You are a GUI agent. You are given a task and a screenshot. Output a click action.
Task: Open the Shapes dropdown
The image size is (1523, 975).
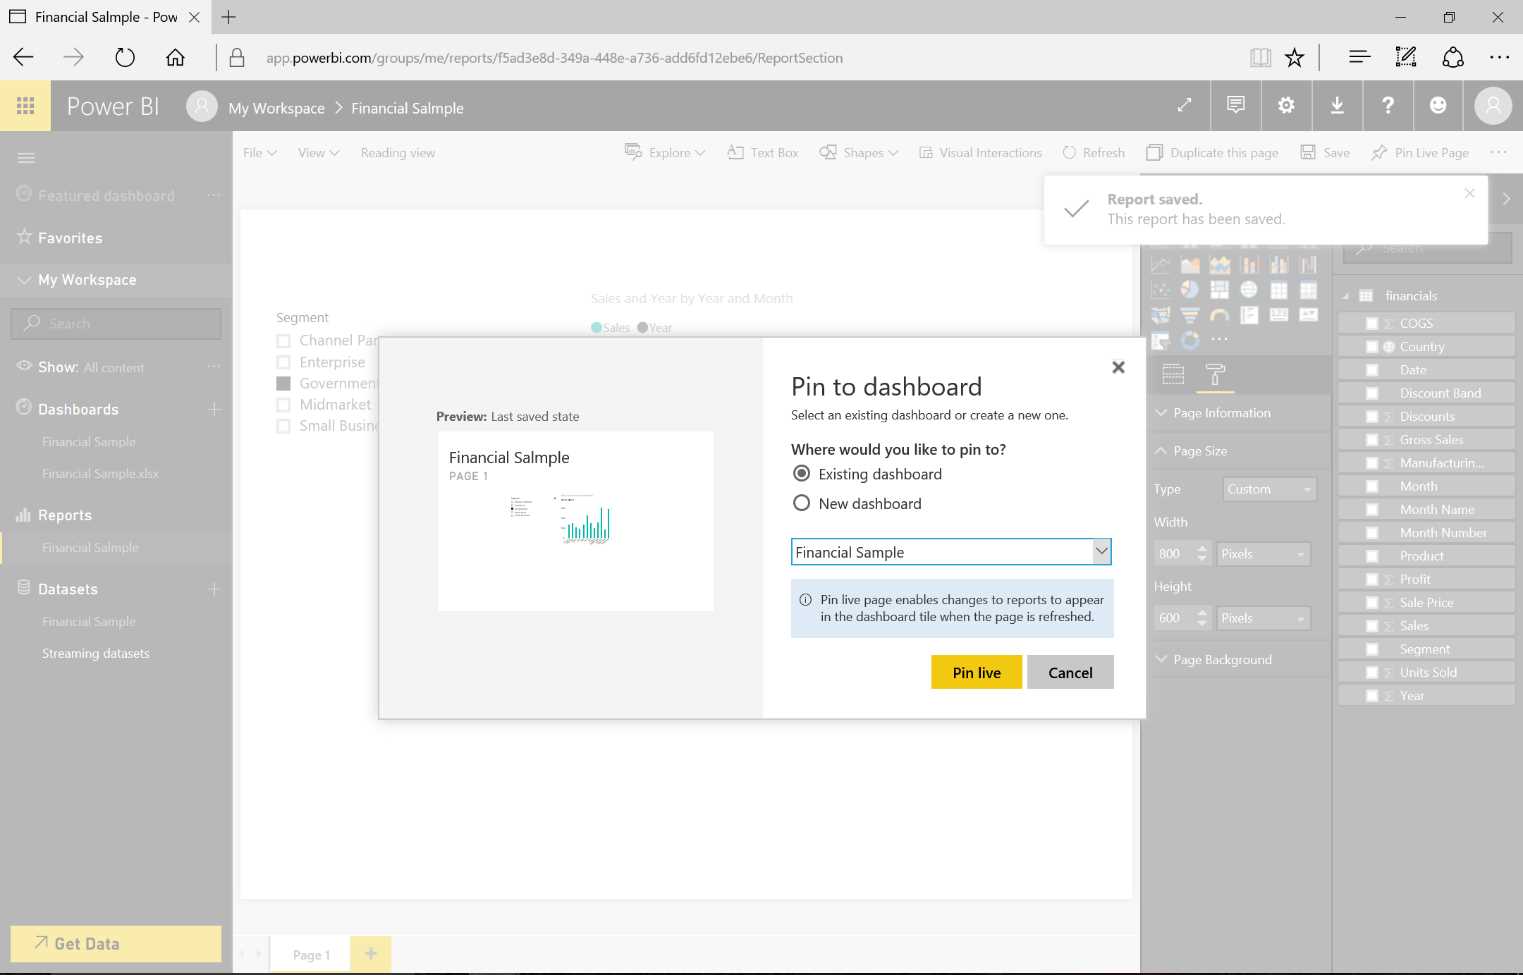pos(859,152)
